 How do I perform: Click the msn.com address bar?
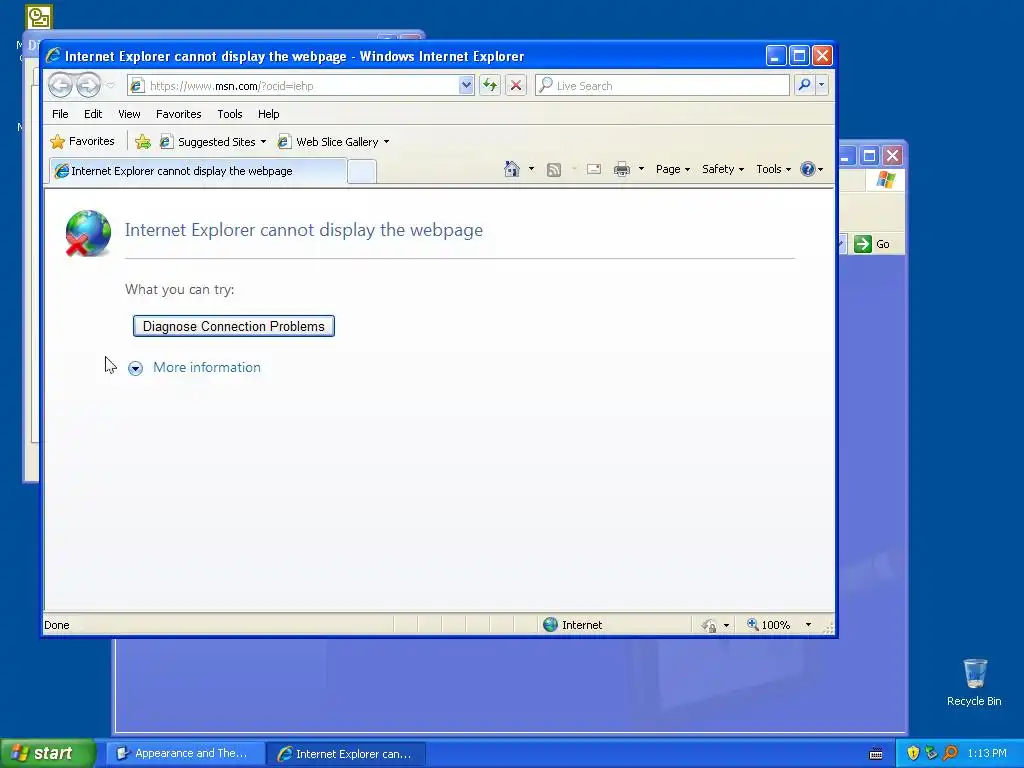tap(294, 86)
